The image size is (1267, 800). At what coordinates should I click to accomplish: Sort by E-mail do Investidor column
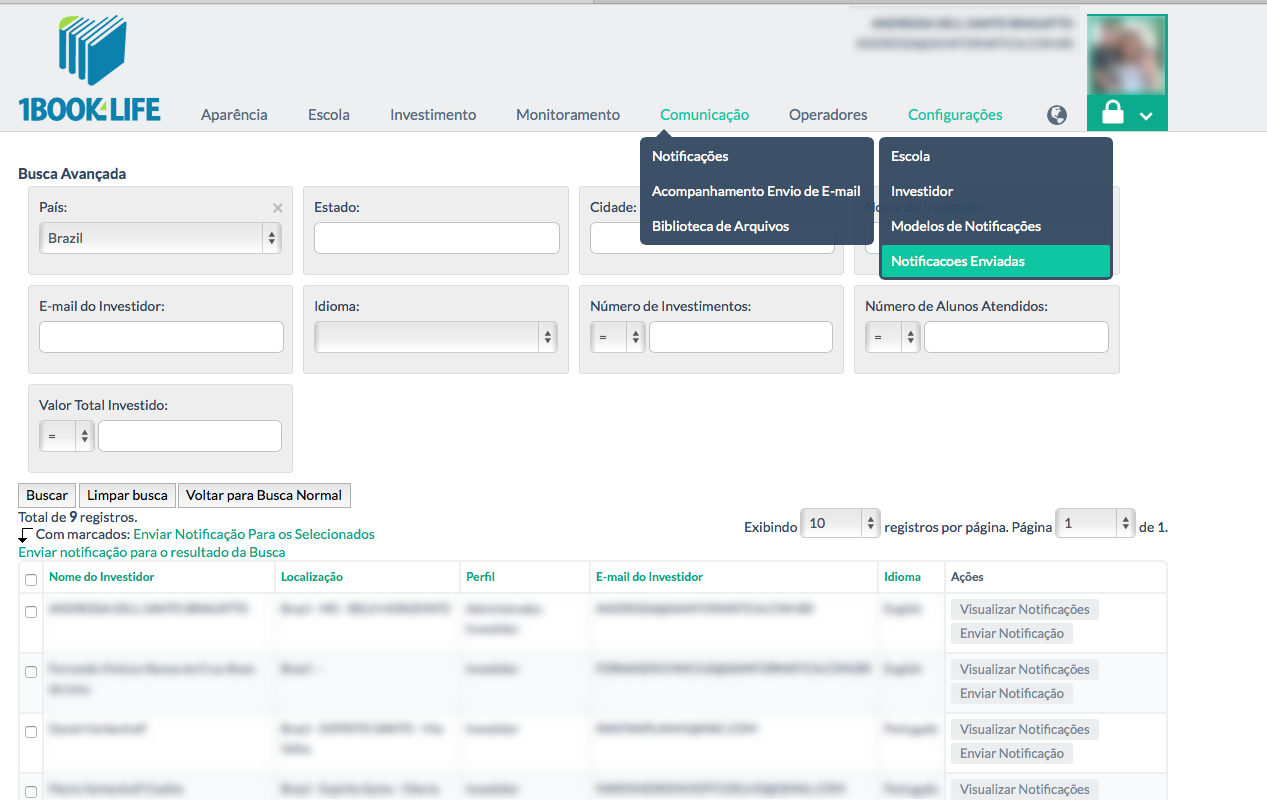tap(649, 577)
